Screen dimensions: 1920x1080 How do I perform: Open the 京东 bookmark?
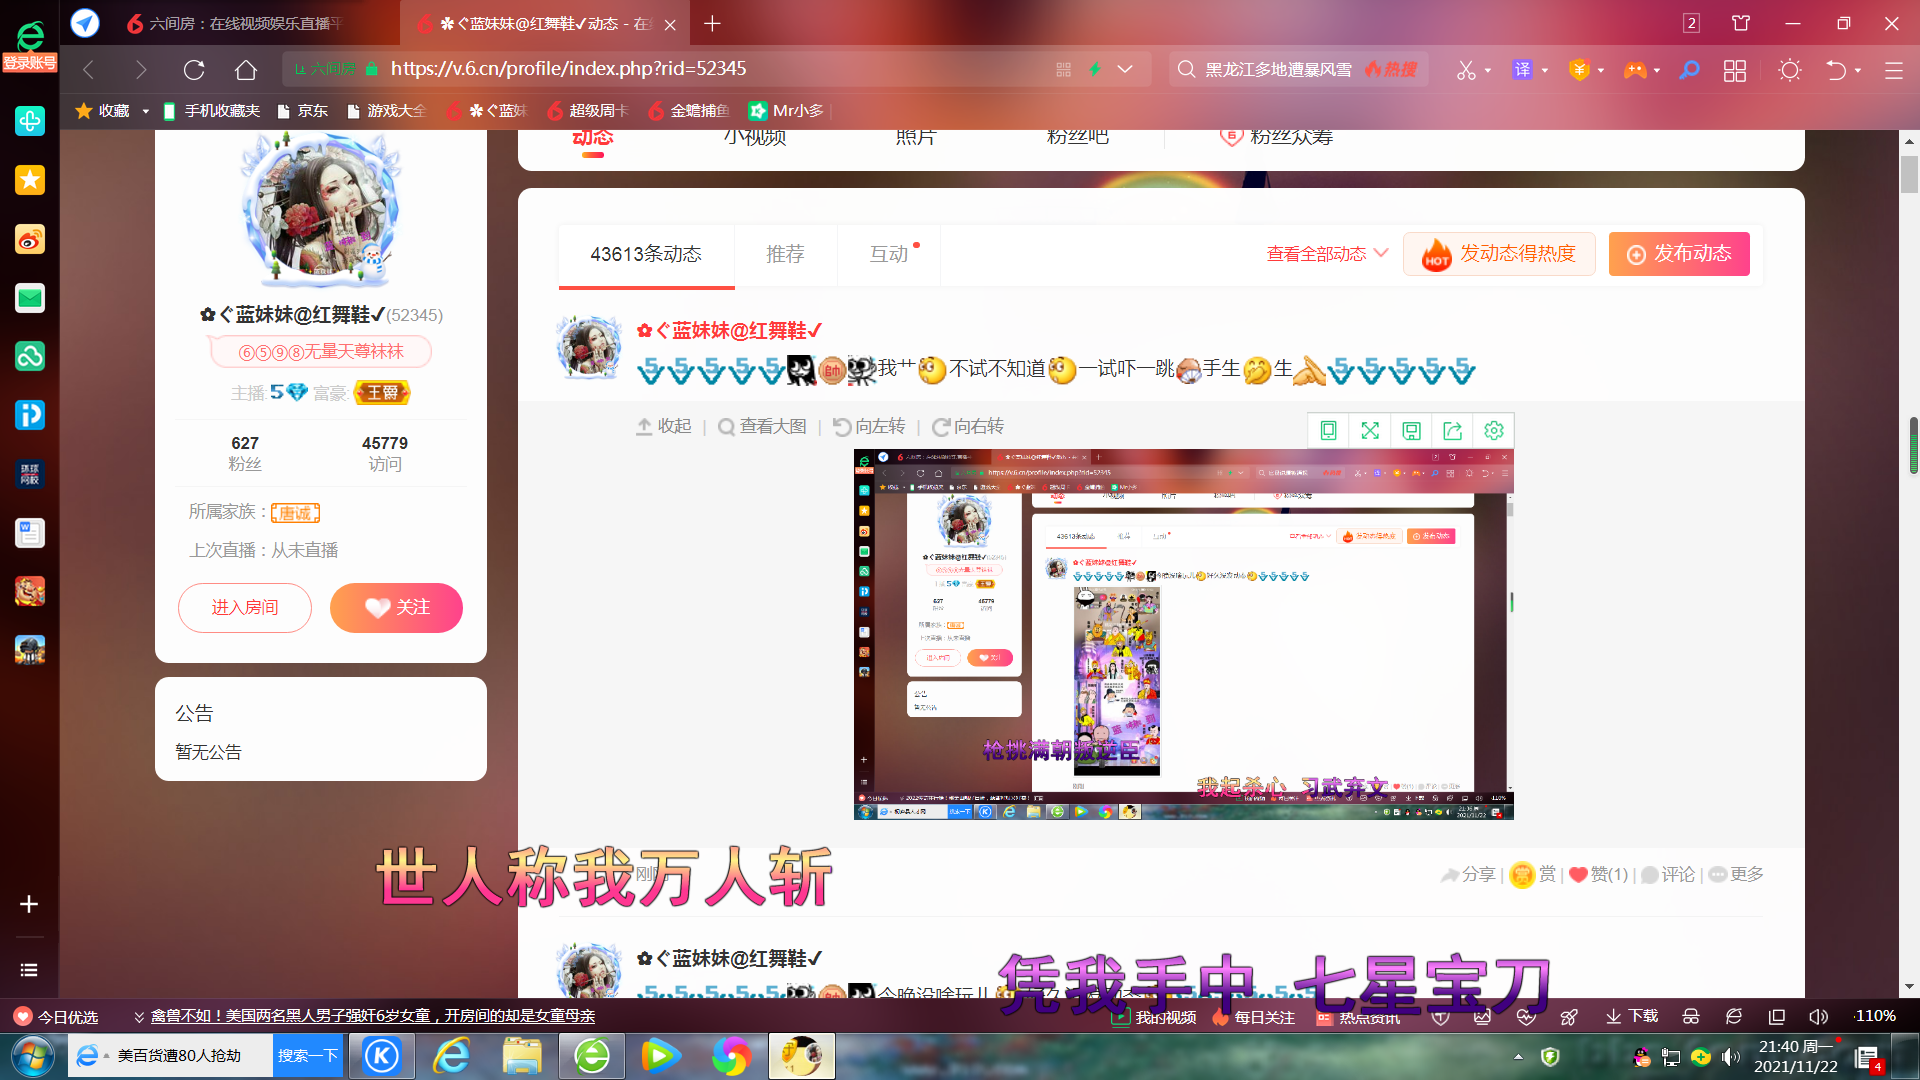click(303, 111)
